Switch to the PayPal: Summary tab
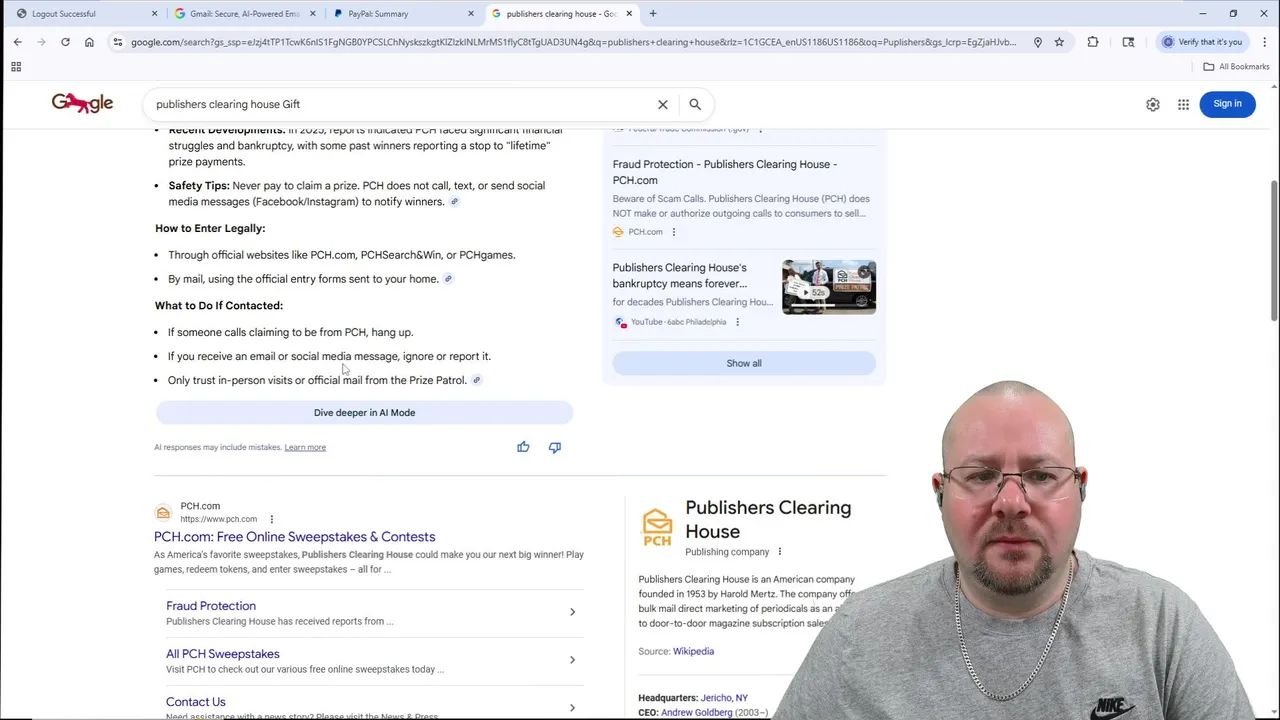Screen dimensions: 1280x720 tap(402, 14)
